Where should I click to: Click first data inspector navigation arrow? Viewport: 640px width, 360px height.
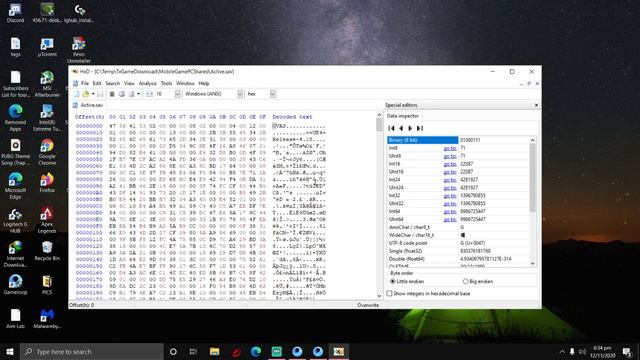391,128
